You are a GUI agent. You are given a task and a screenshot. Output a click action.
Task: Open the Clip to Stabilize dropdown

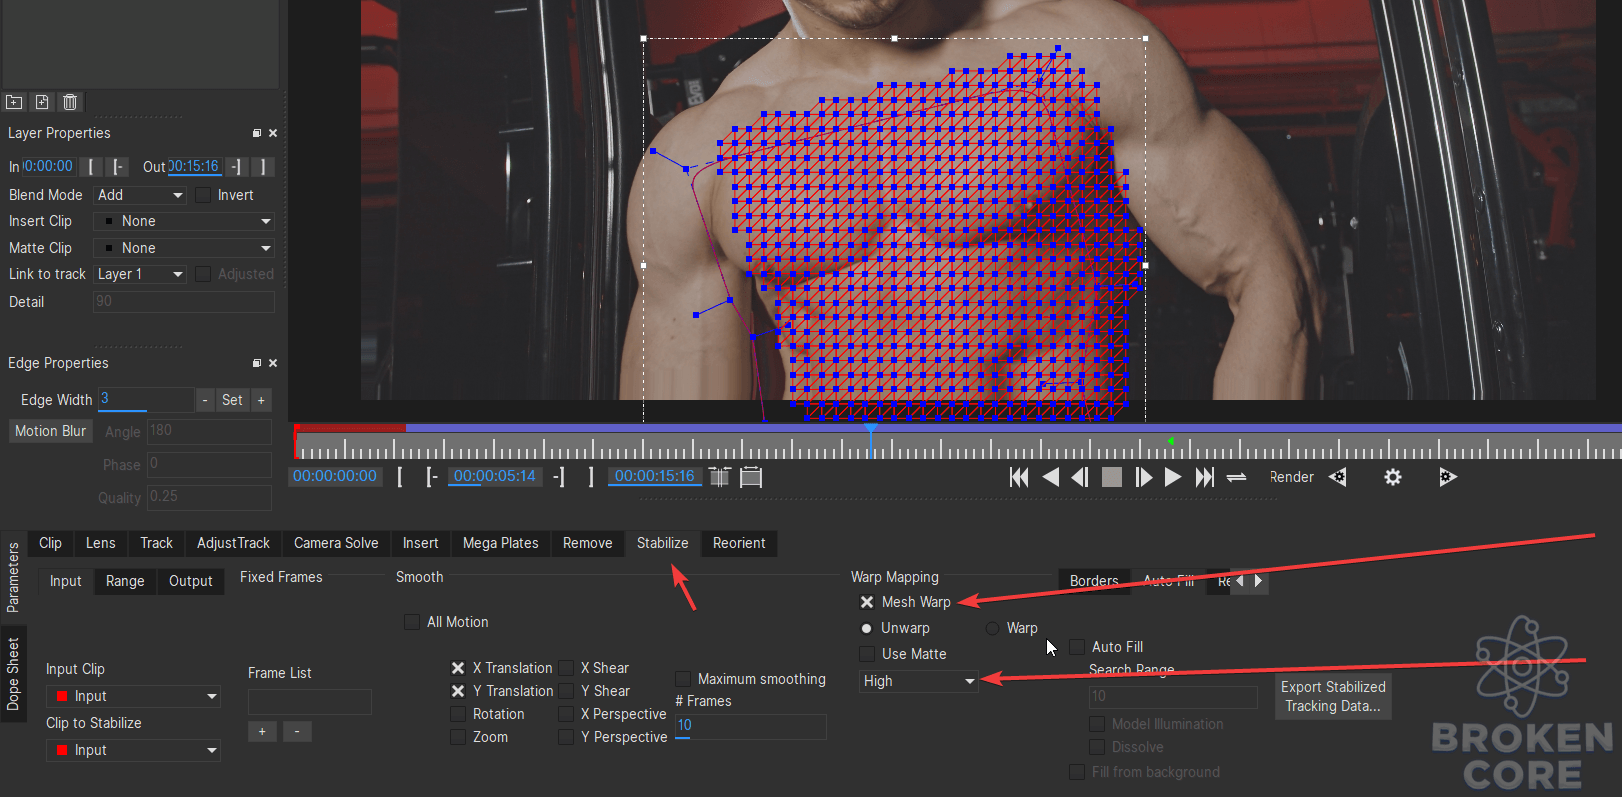click(x=133, y=750)
